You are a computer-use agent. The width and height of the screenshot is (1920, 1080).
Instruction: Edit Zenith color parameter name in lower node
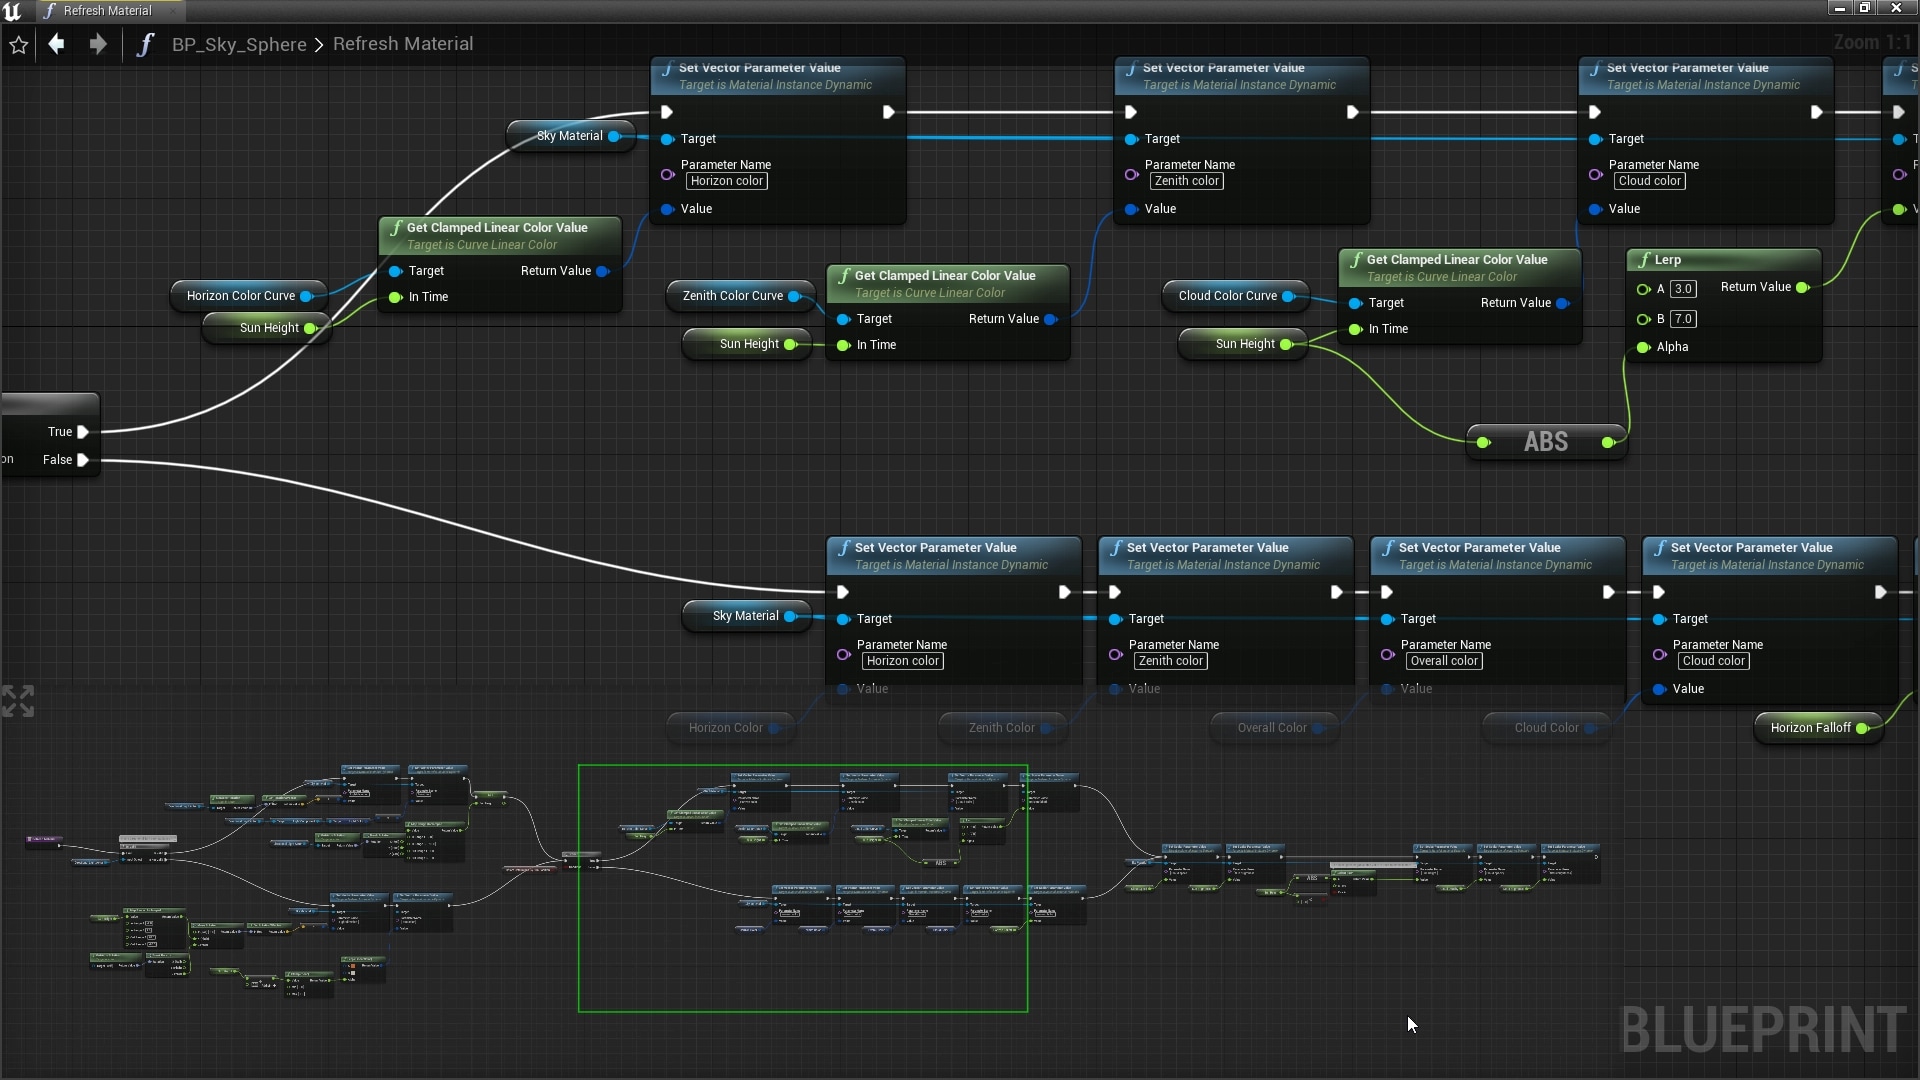1171,661
